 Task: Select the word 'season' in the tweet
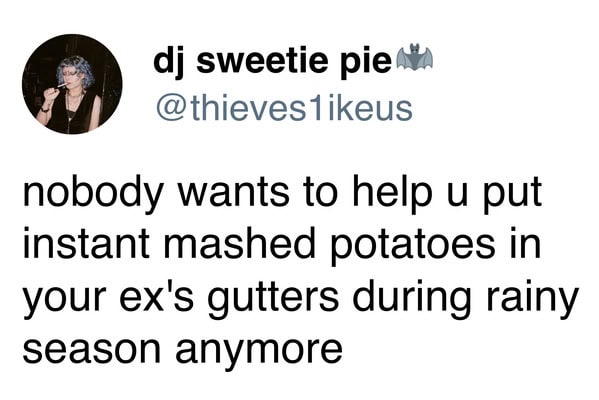[92, 348]
